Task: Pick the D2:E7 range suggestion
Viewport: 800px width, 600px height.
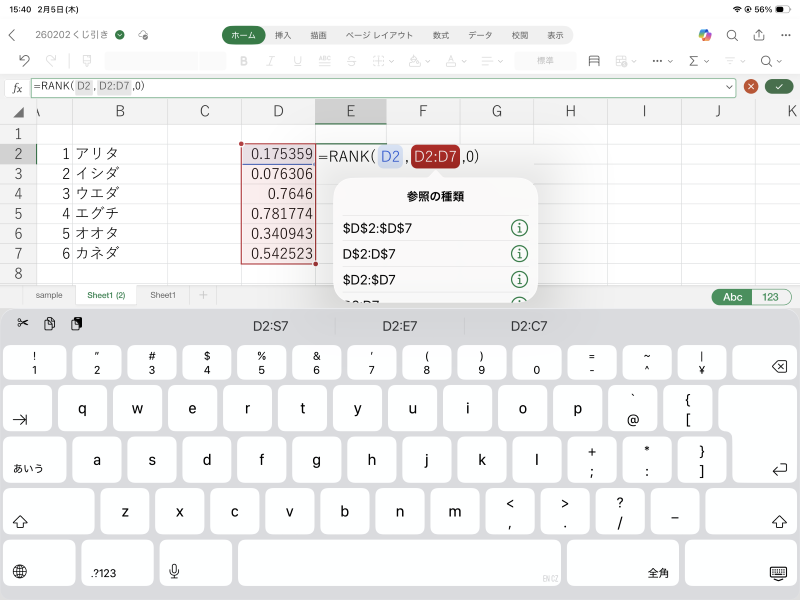Action: [x=399, y=326]
